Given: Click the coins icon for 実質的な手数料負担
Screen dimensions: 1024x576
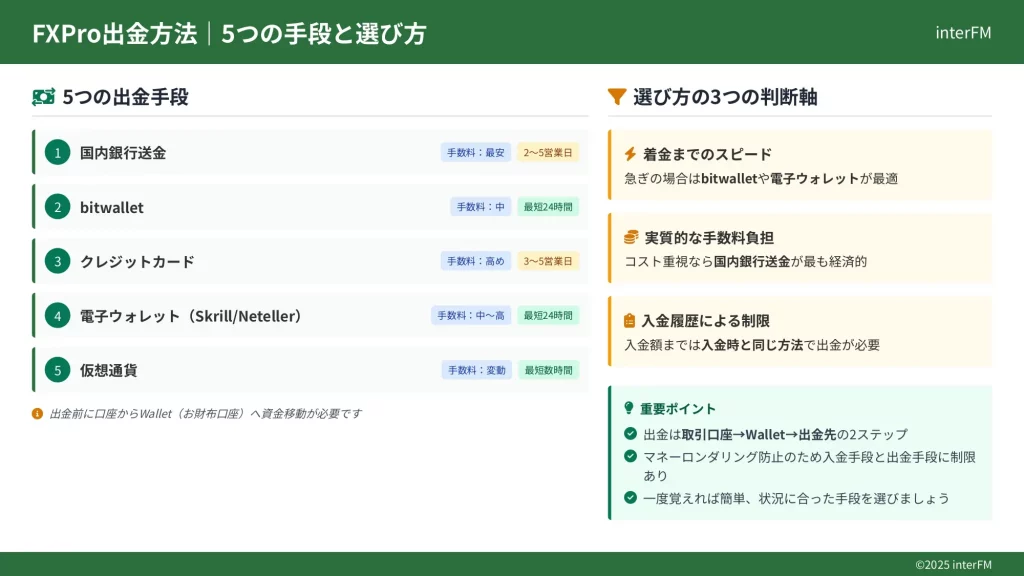Looking at the screenshot, I should click(x=630, y=237).
